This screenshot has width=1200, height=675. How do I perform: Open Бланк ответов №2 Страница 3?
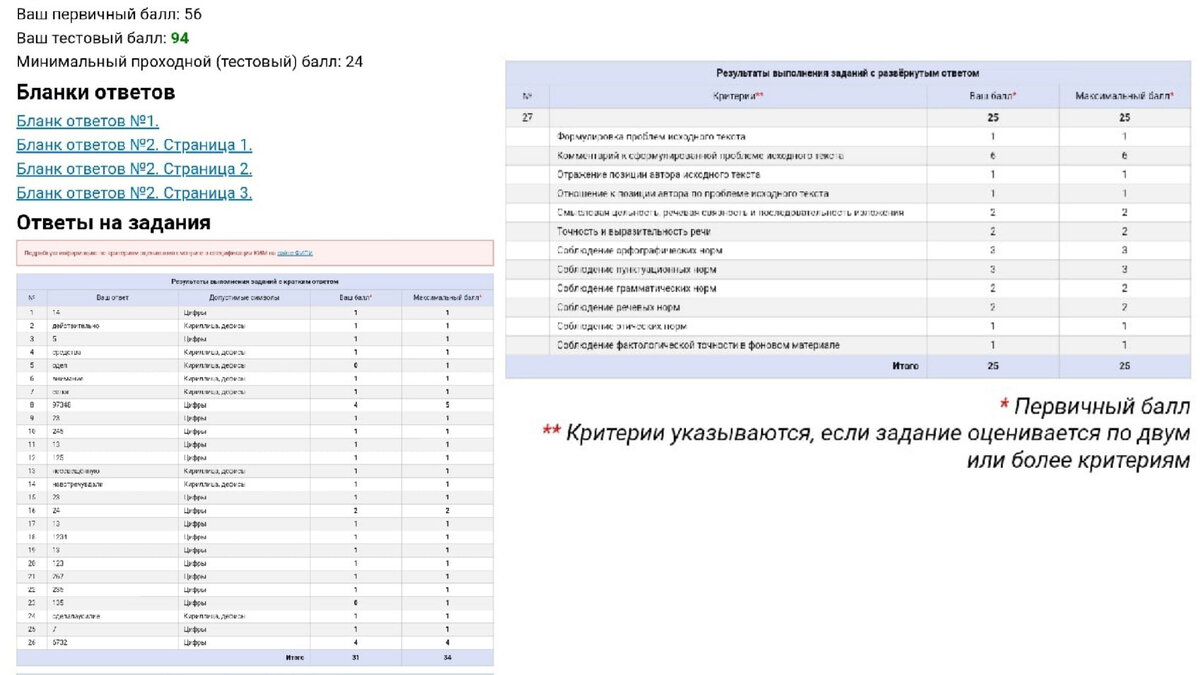(x=135, y=193)
